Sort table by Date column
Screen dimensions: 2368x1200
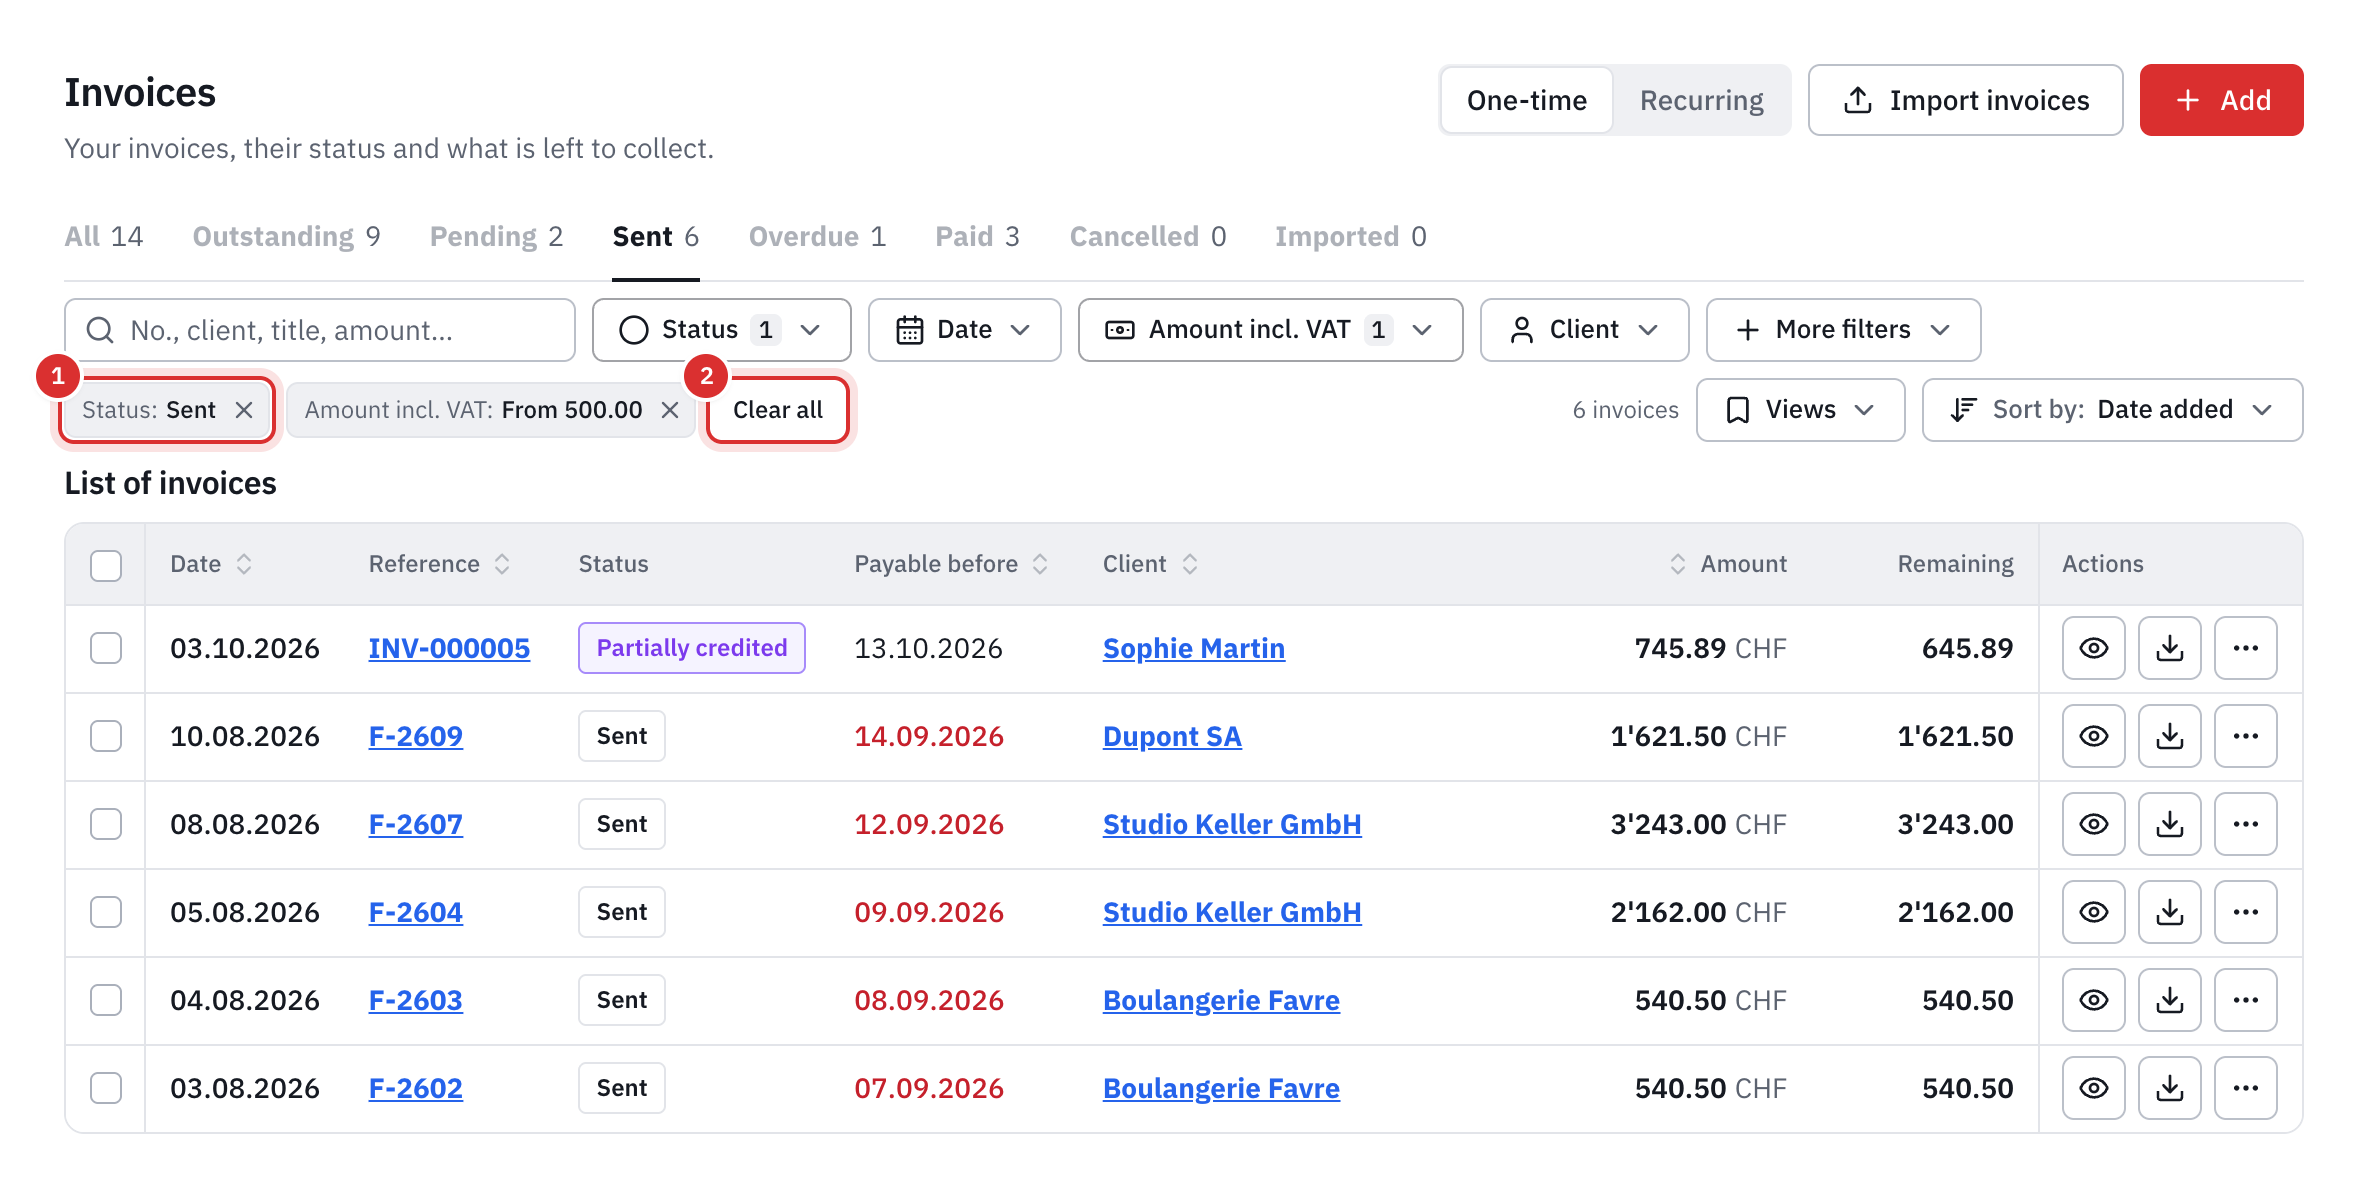coord(211,564)
